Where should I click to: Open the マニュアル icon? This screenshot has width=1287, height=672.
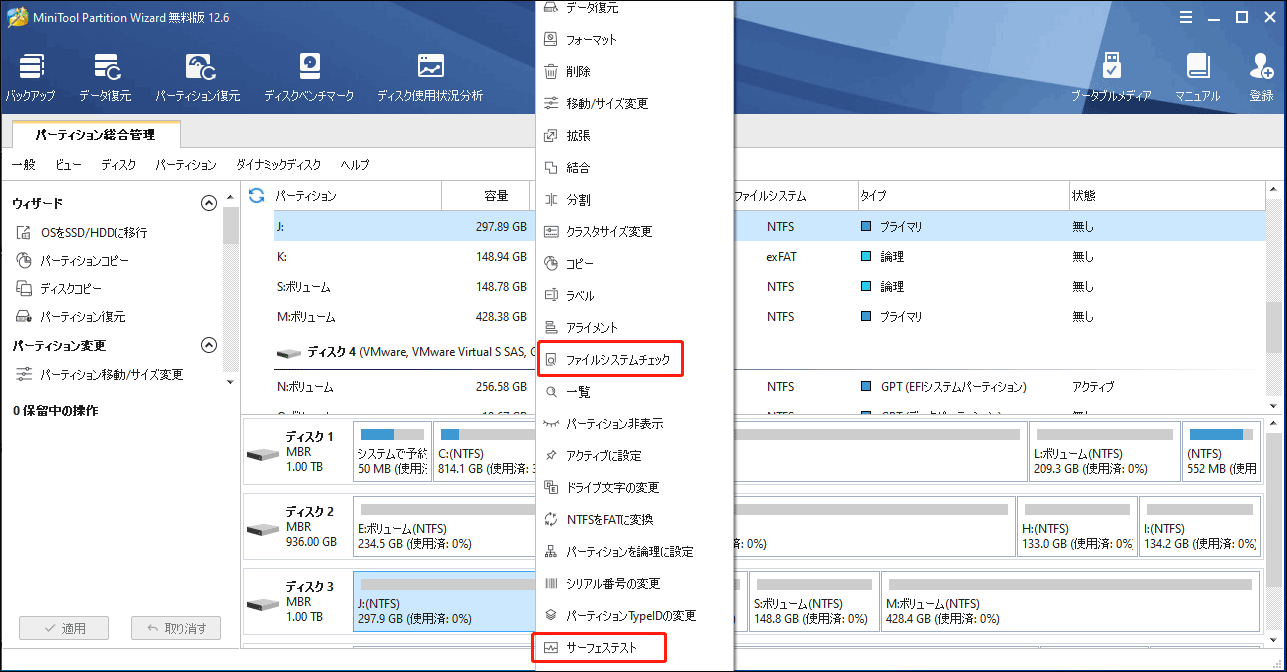tap(1196, 75)
